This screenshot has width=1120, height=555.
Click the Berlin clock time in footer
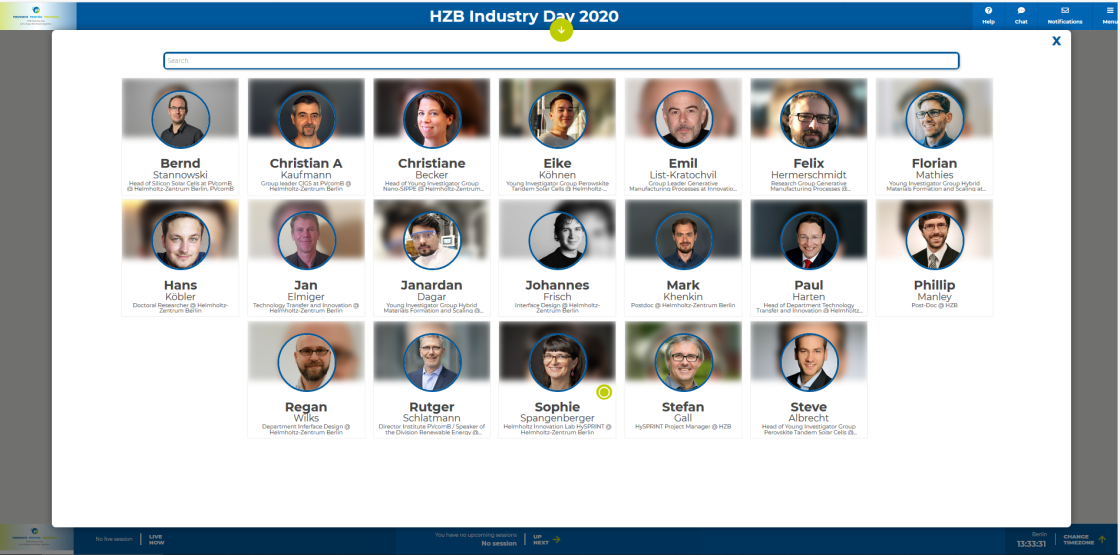[1031, 544]
